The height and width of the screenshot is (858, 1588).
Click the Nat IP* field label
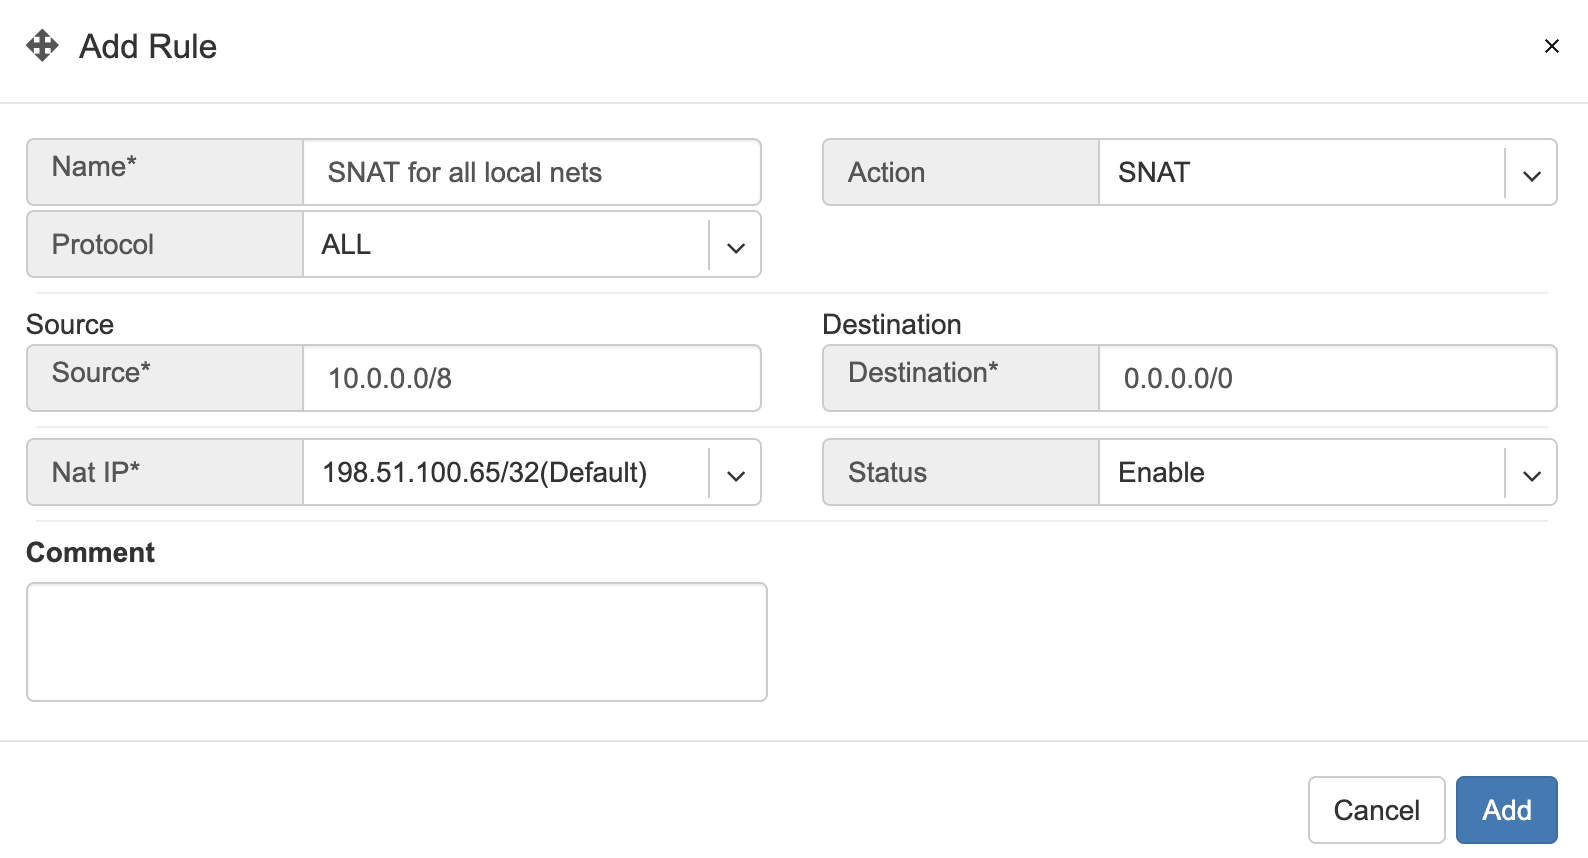tap(96, 472)
